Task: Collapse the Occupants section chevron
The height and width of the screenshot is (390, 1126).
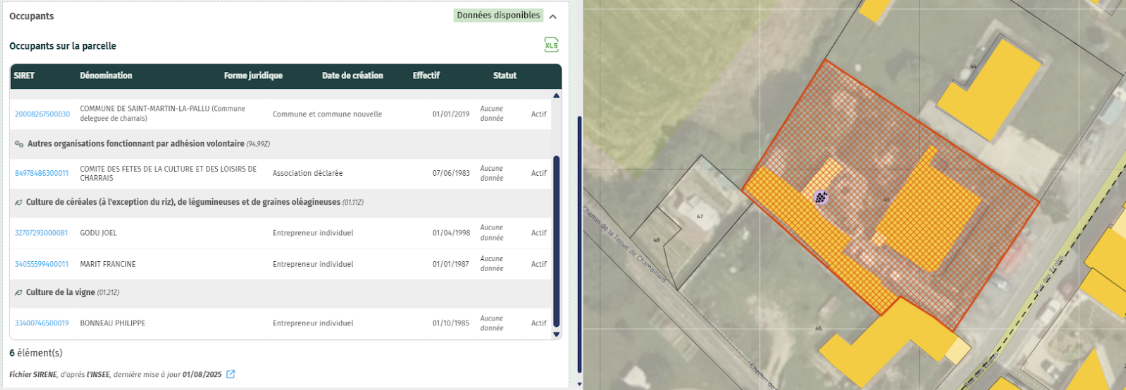Action: click(x=552, y=17)
